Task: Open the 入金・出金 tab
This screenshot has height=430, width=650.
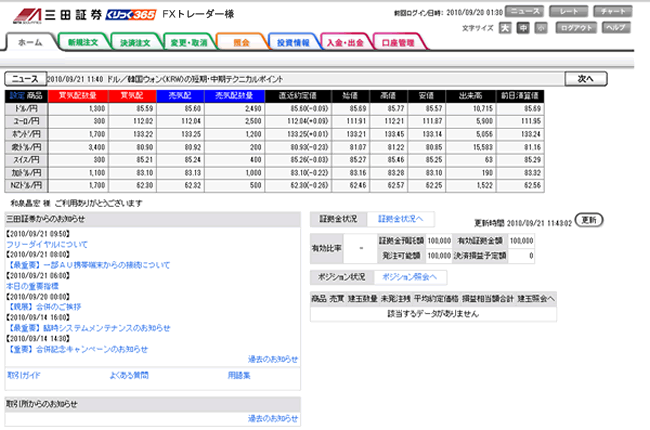Action: point(345,42)
